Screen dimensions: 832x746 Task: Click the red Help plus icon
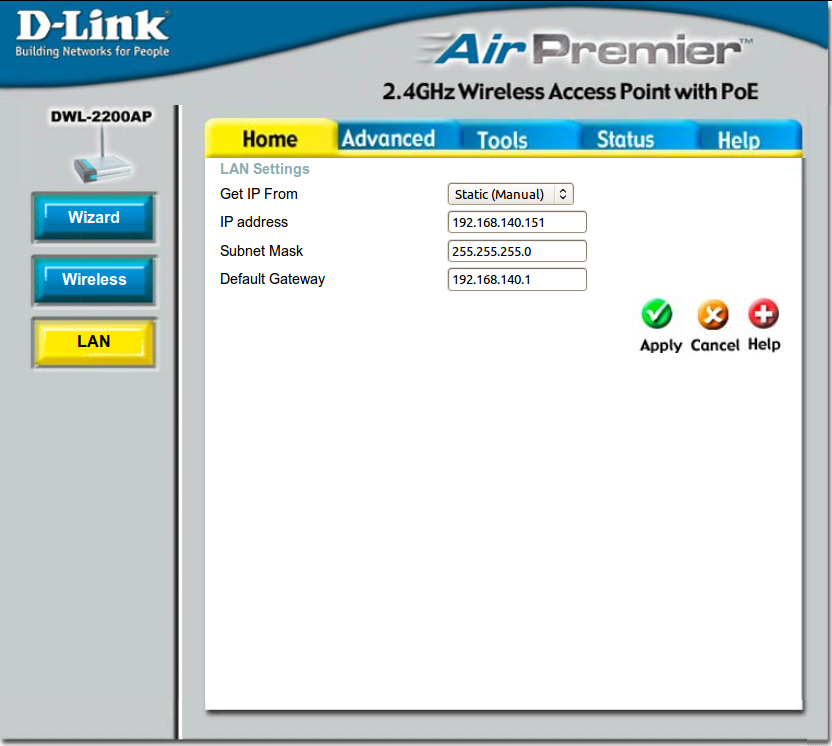tap(763, 315)
